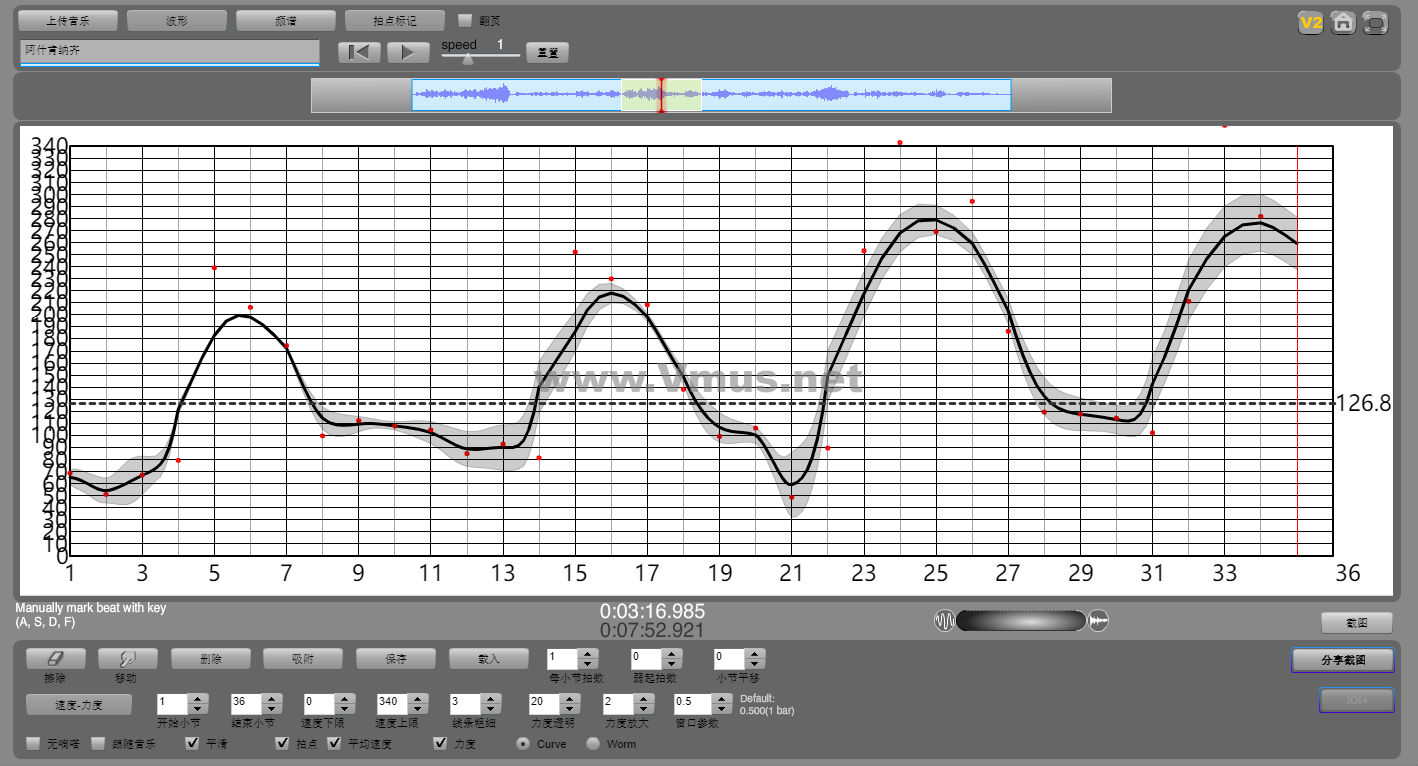This screenshot has height=766, width=1418.
Task: Increase the 每小节拍数 beats per bar value
Action: tap(588, 654)
